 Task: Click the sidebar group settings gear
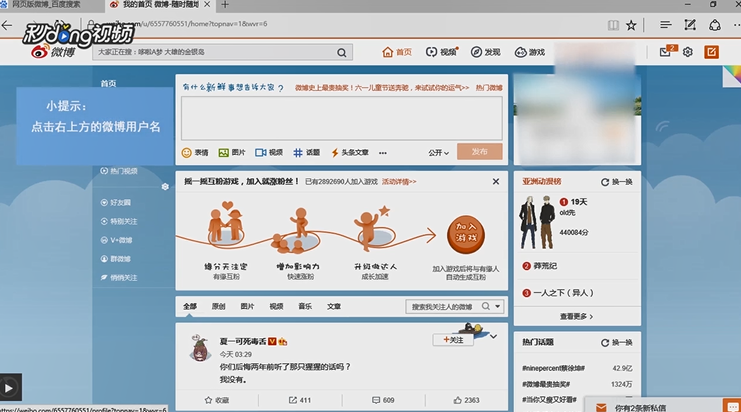tap(165, 187)
